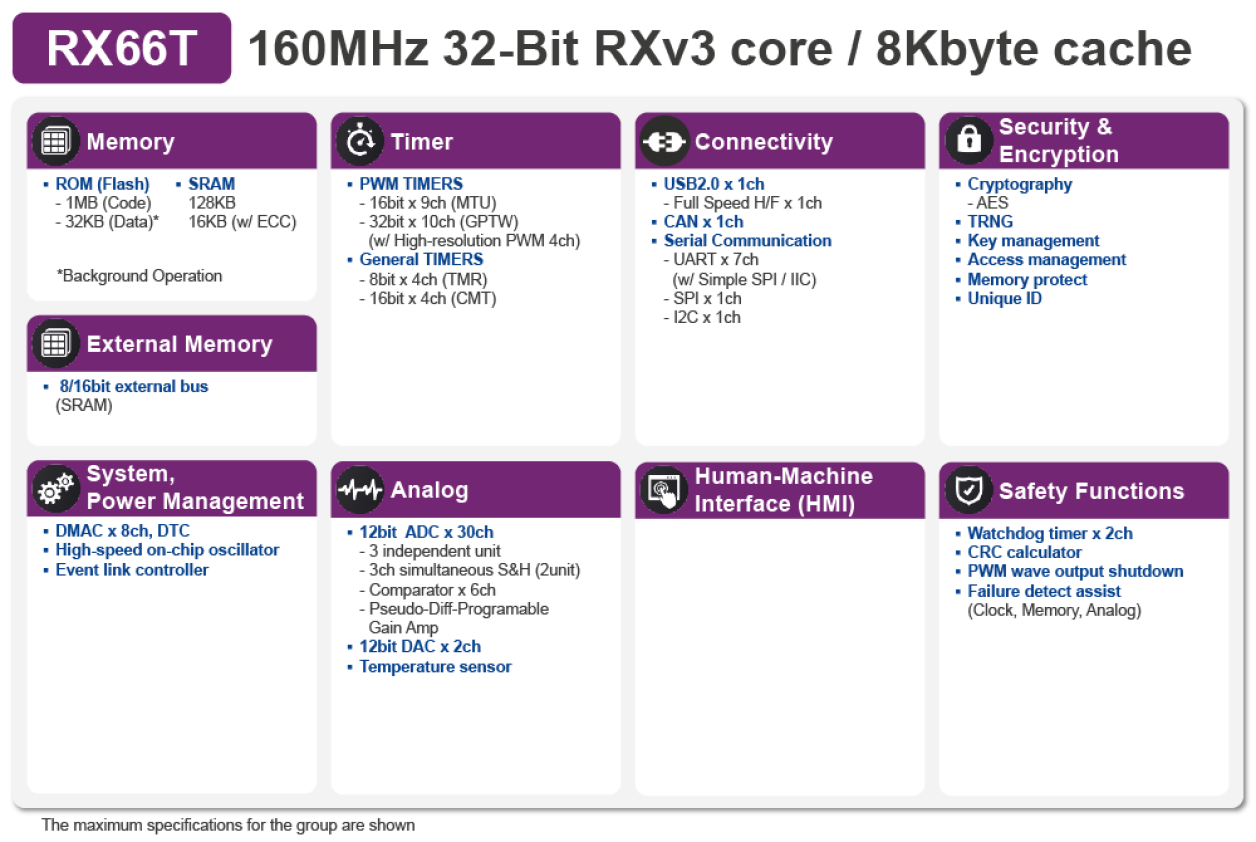Click the USB2.0 x 1ch link
This screenshot has width=1256, height=842.
pyautogui.click(x=712, y=183)
